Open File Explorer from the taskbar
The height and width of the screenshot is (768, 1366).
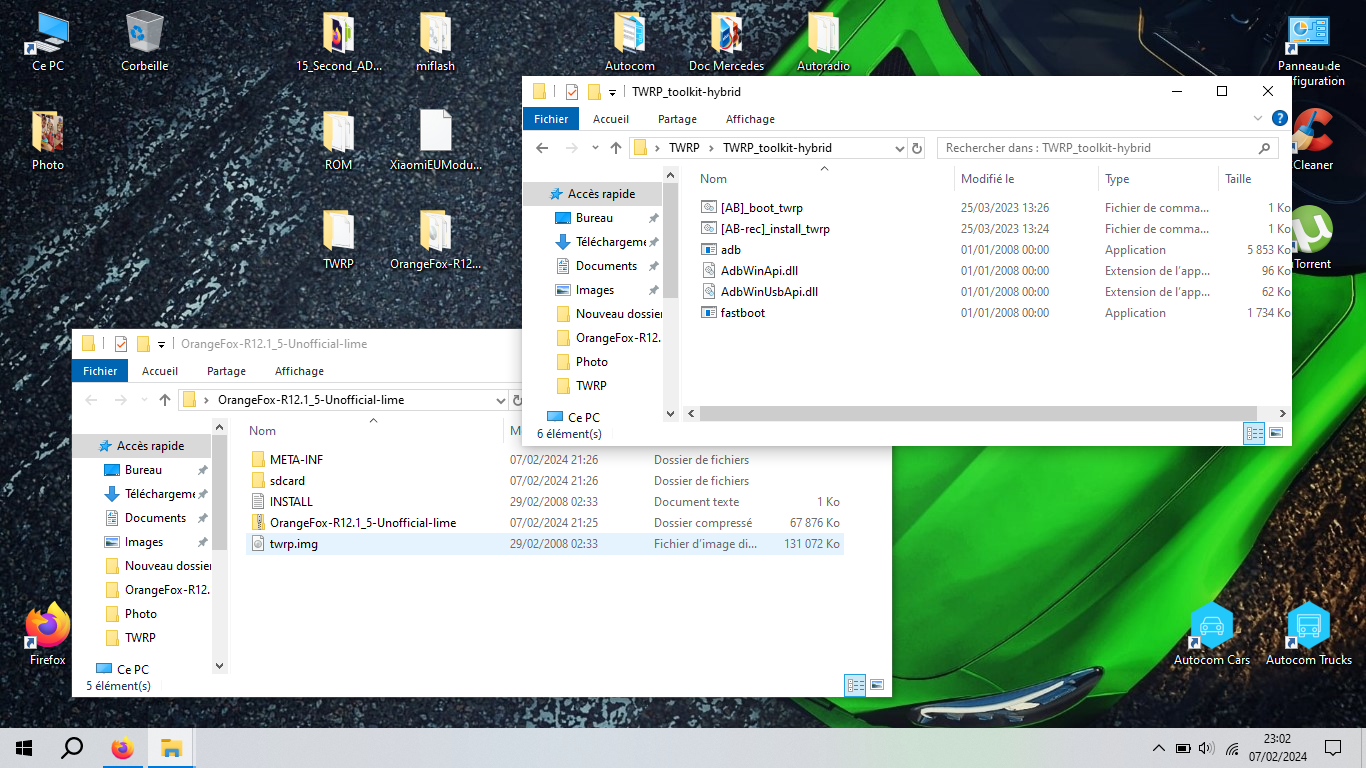(x=171, y=748)
